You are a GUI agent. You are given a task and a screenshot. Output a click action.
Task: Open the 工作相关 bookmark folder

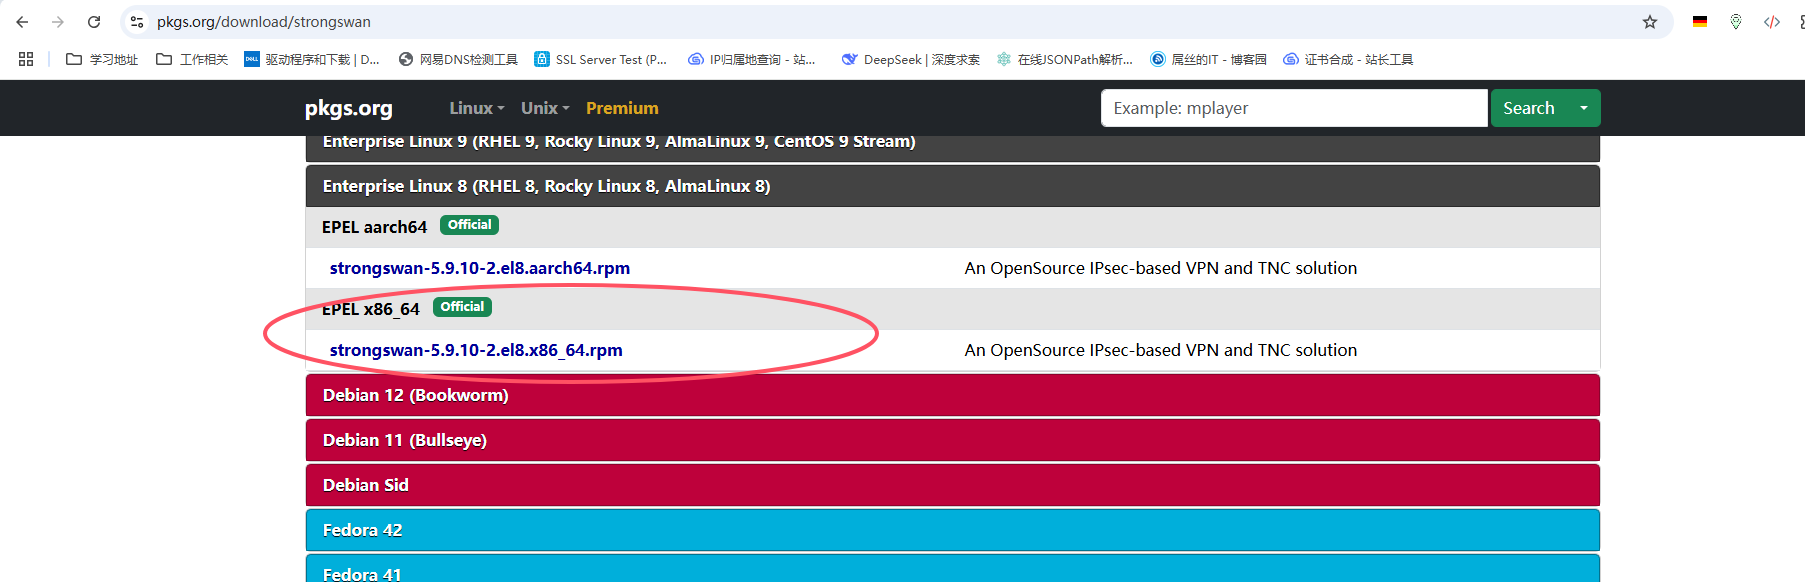click(x=192, y=60)
